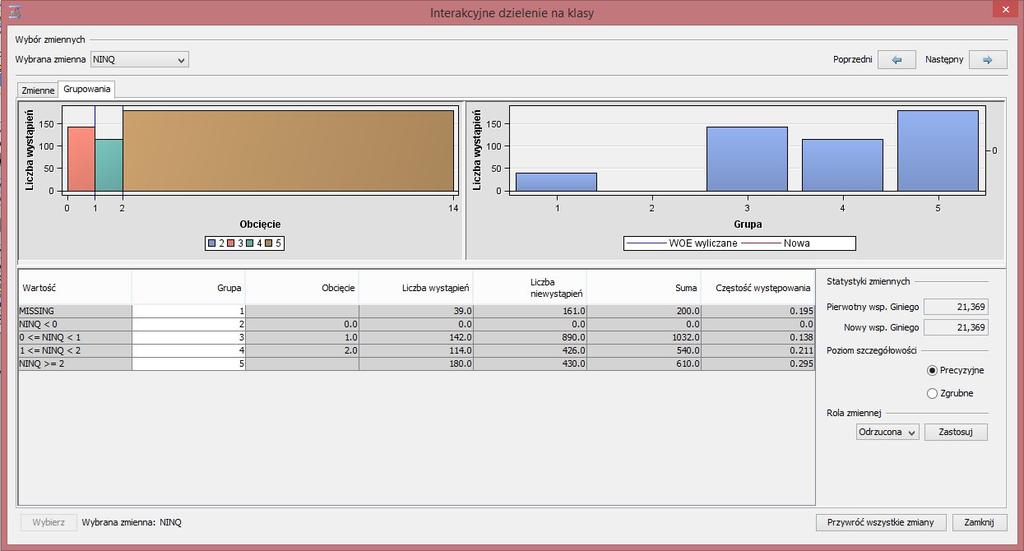Image resolution: width=1024 pixels, height=551 pixels.
Task: Edit group cell for NINQ < 0 row
Action: point(188,324)
